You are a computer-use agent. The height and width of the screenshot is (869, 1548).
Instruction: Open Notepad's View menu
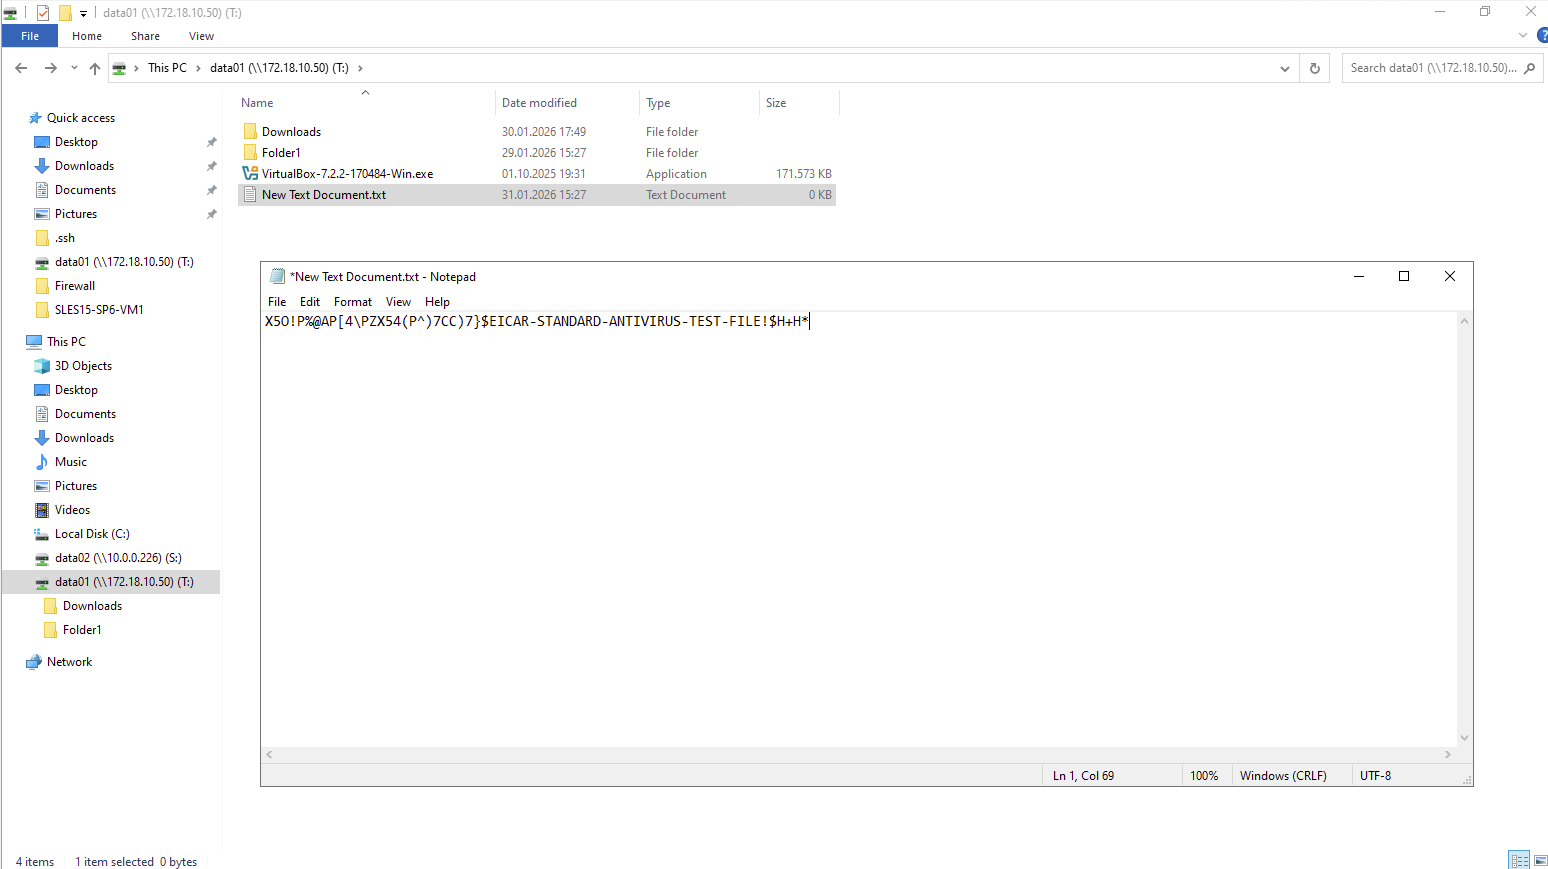coord(398,302)
